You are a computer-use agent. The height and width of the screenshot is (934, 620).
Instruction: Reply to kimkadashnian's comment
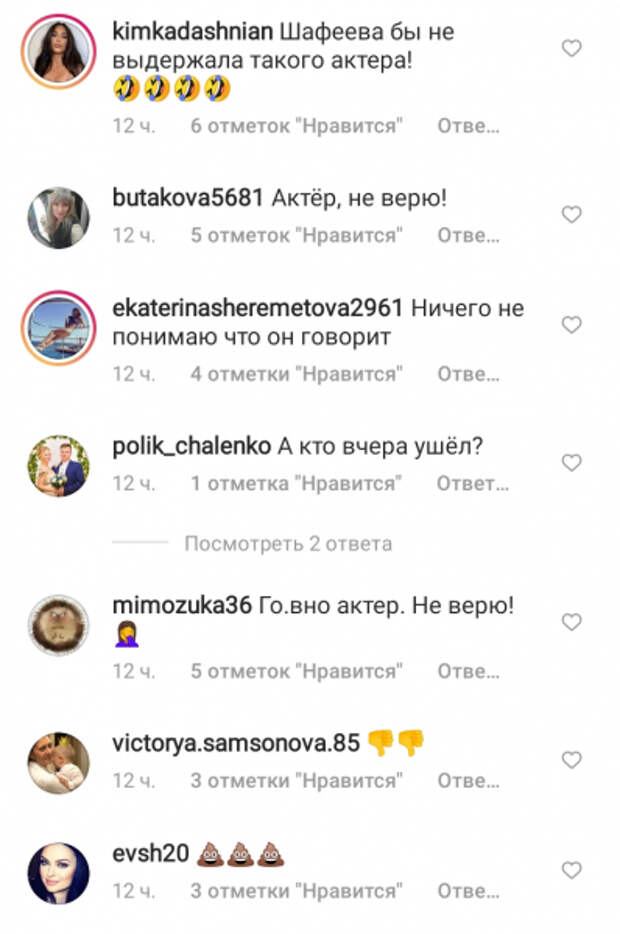pyautogui.click(x=468, y=126)
